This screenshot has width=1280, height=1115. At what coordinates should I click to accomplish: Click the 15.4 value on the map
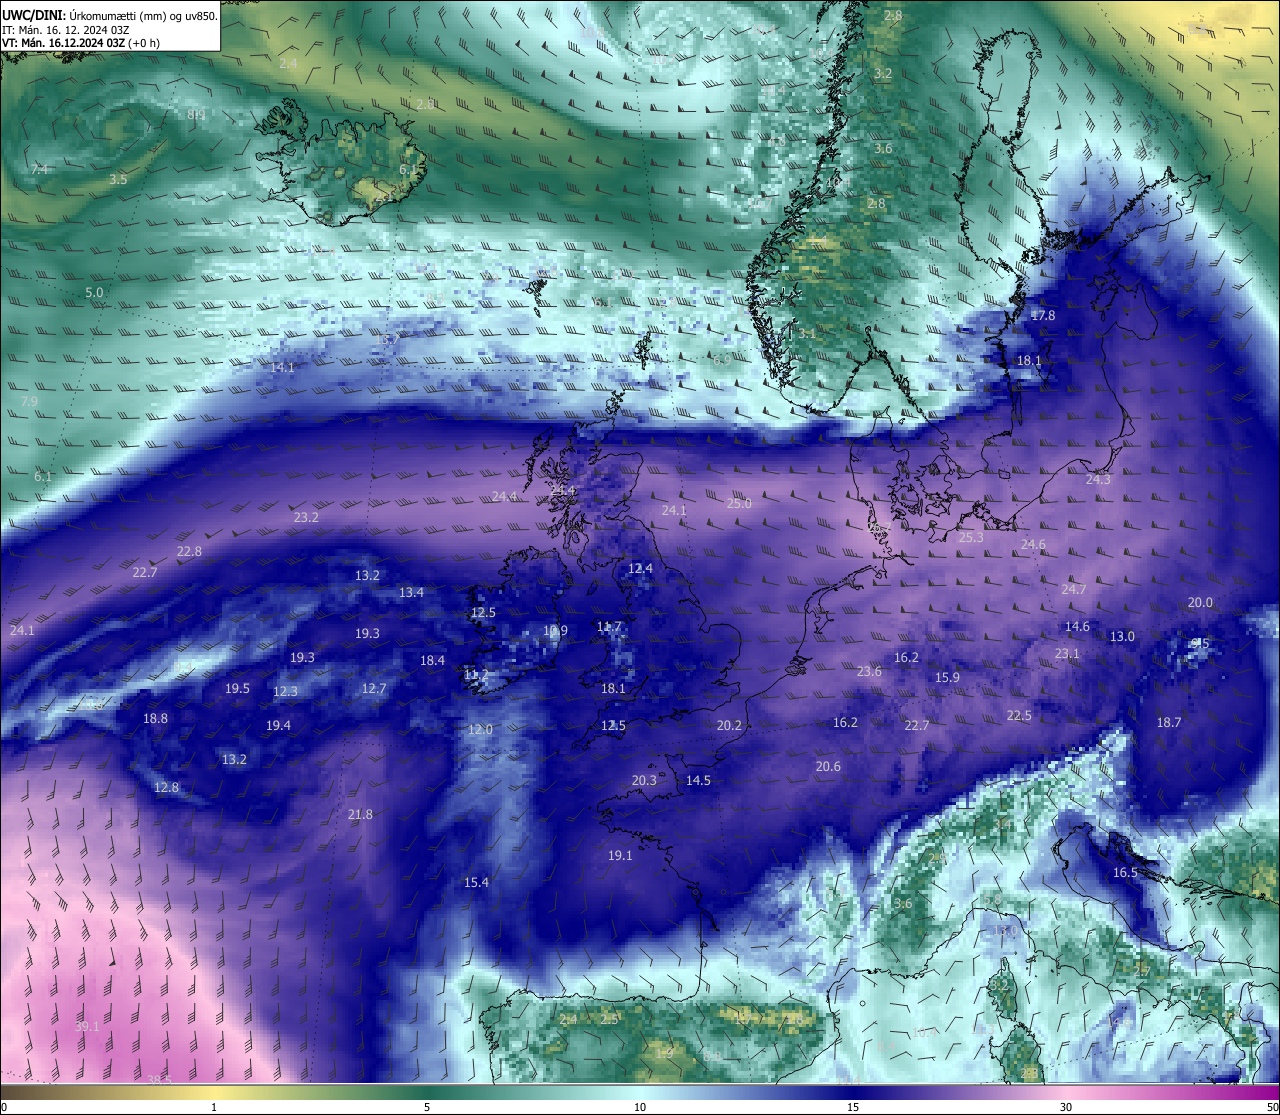point(476,882)
